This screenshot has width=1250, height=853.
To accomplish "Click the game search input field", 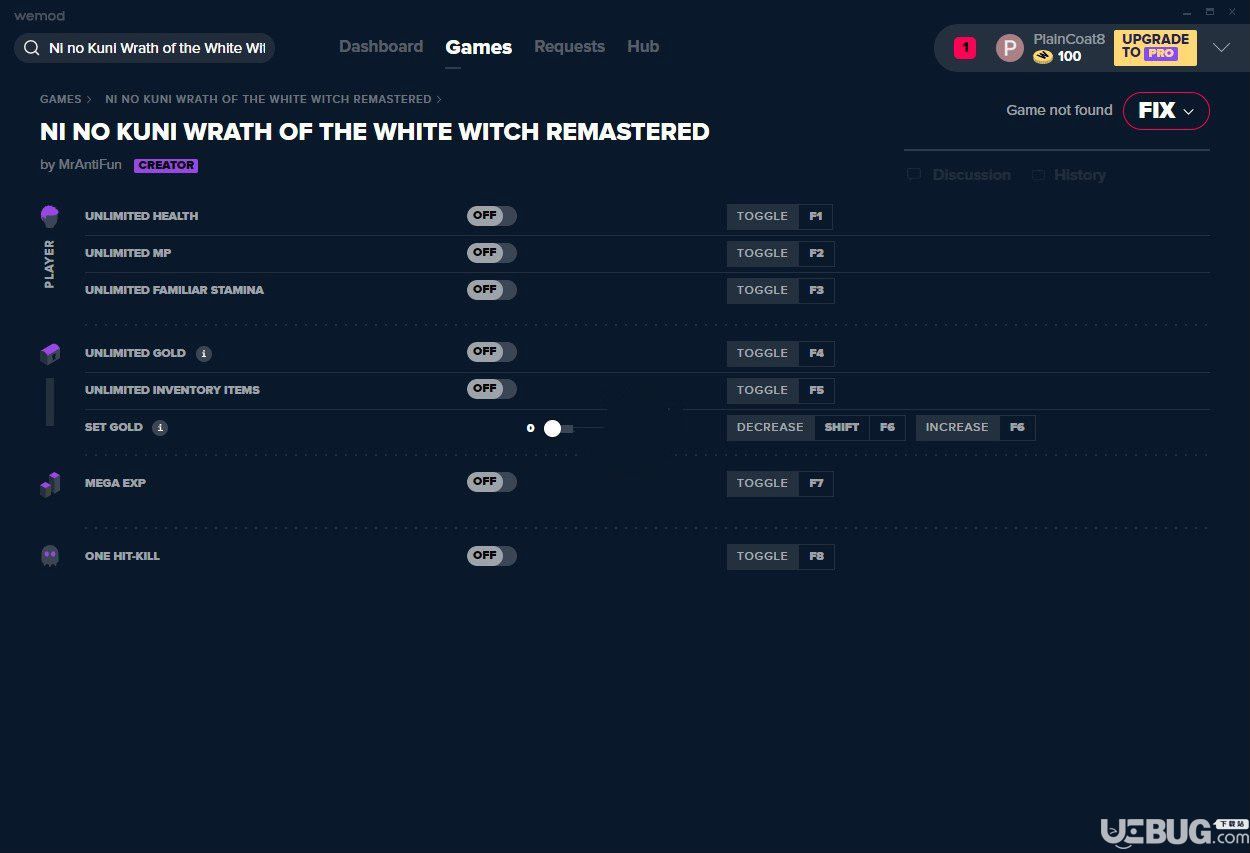I will pos(144,48).
